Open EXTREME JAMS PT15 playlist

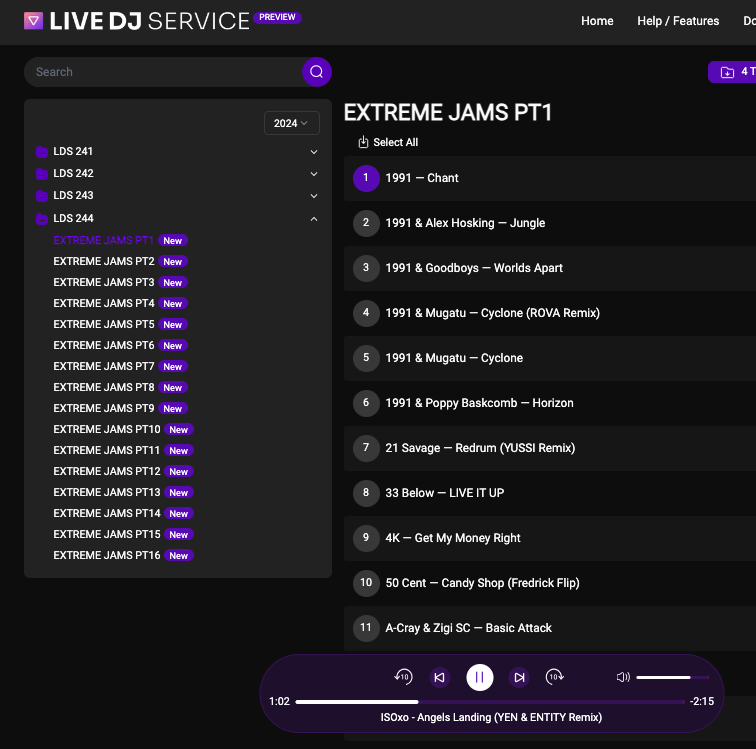point(107,534)
